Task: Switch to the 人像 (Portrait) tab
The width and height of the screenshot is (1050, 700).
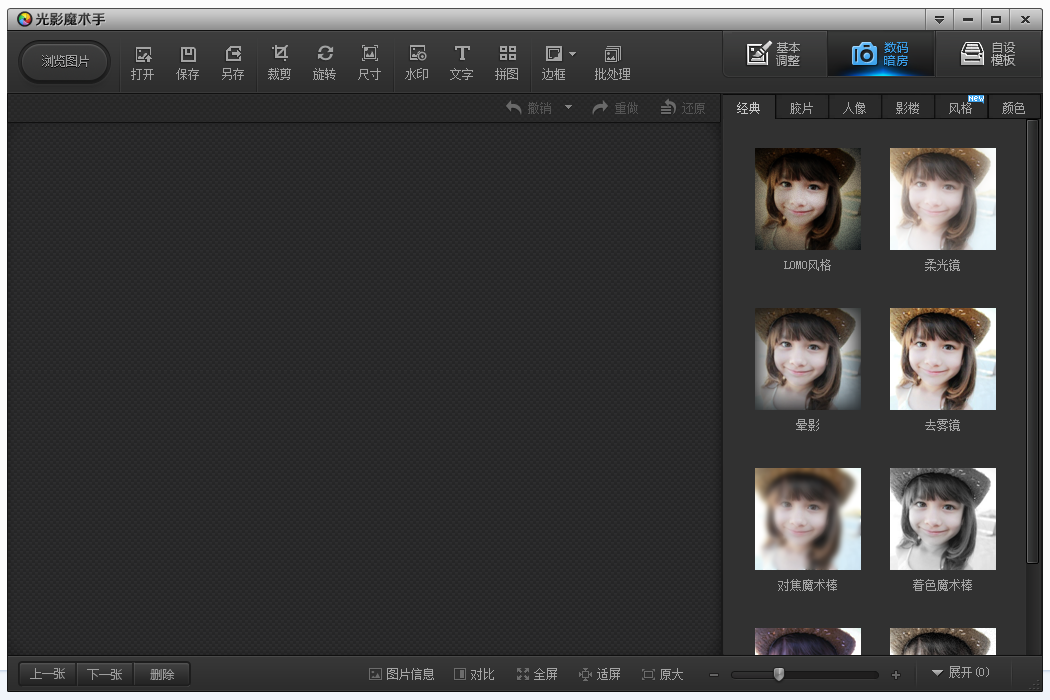Action: pos(854,108)
